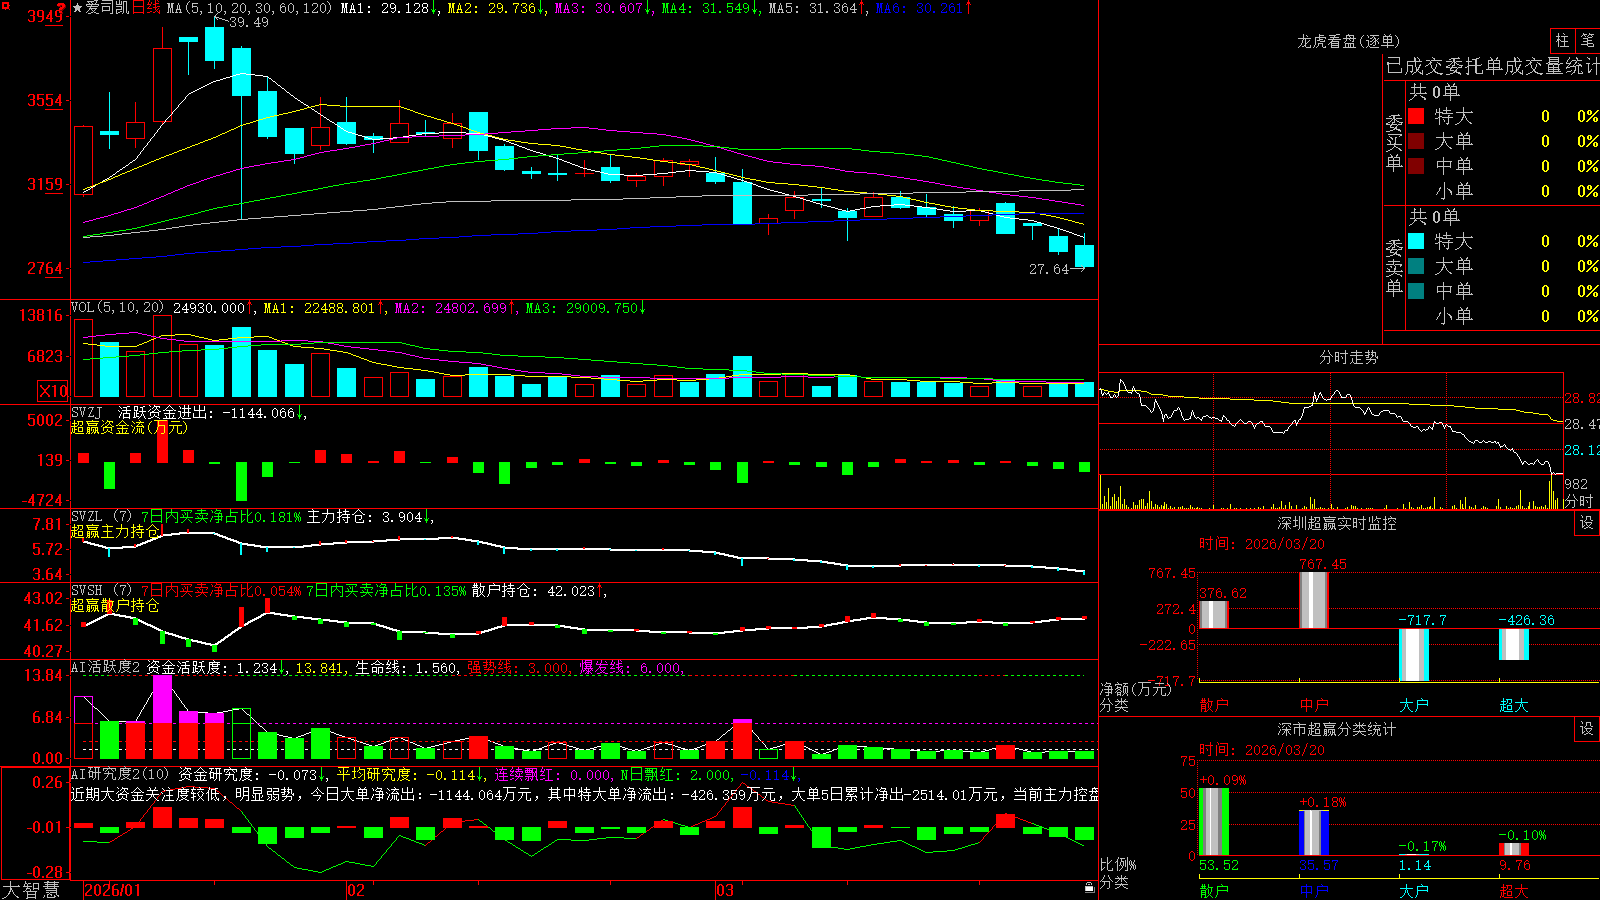Open 设 settings for 深圳超赢实时监控
The width and height of the screenshot is (1600, 900).
tap(1587, 523)
